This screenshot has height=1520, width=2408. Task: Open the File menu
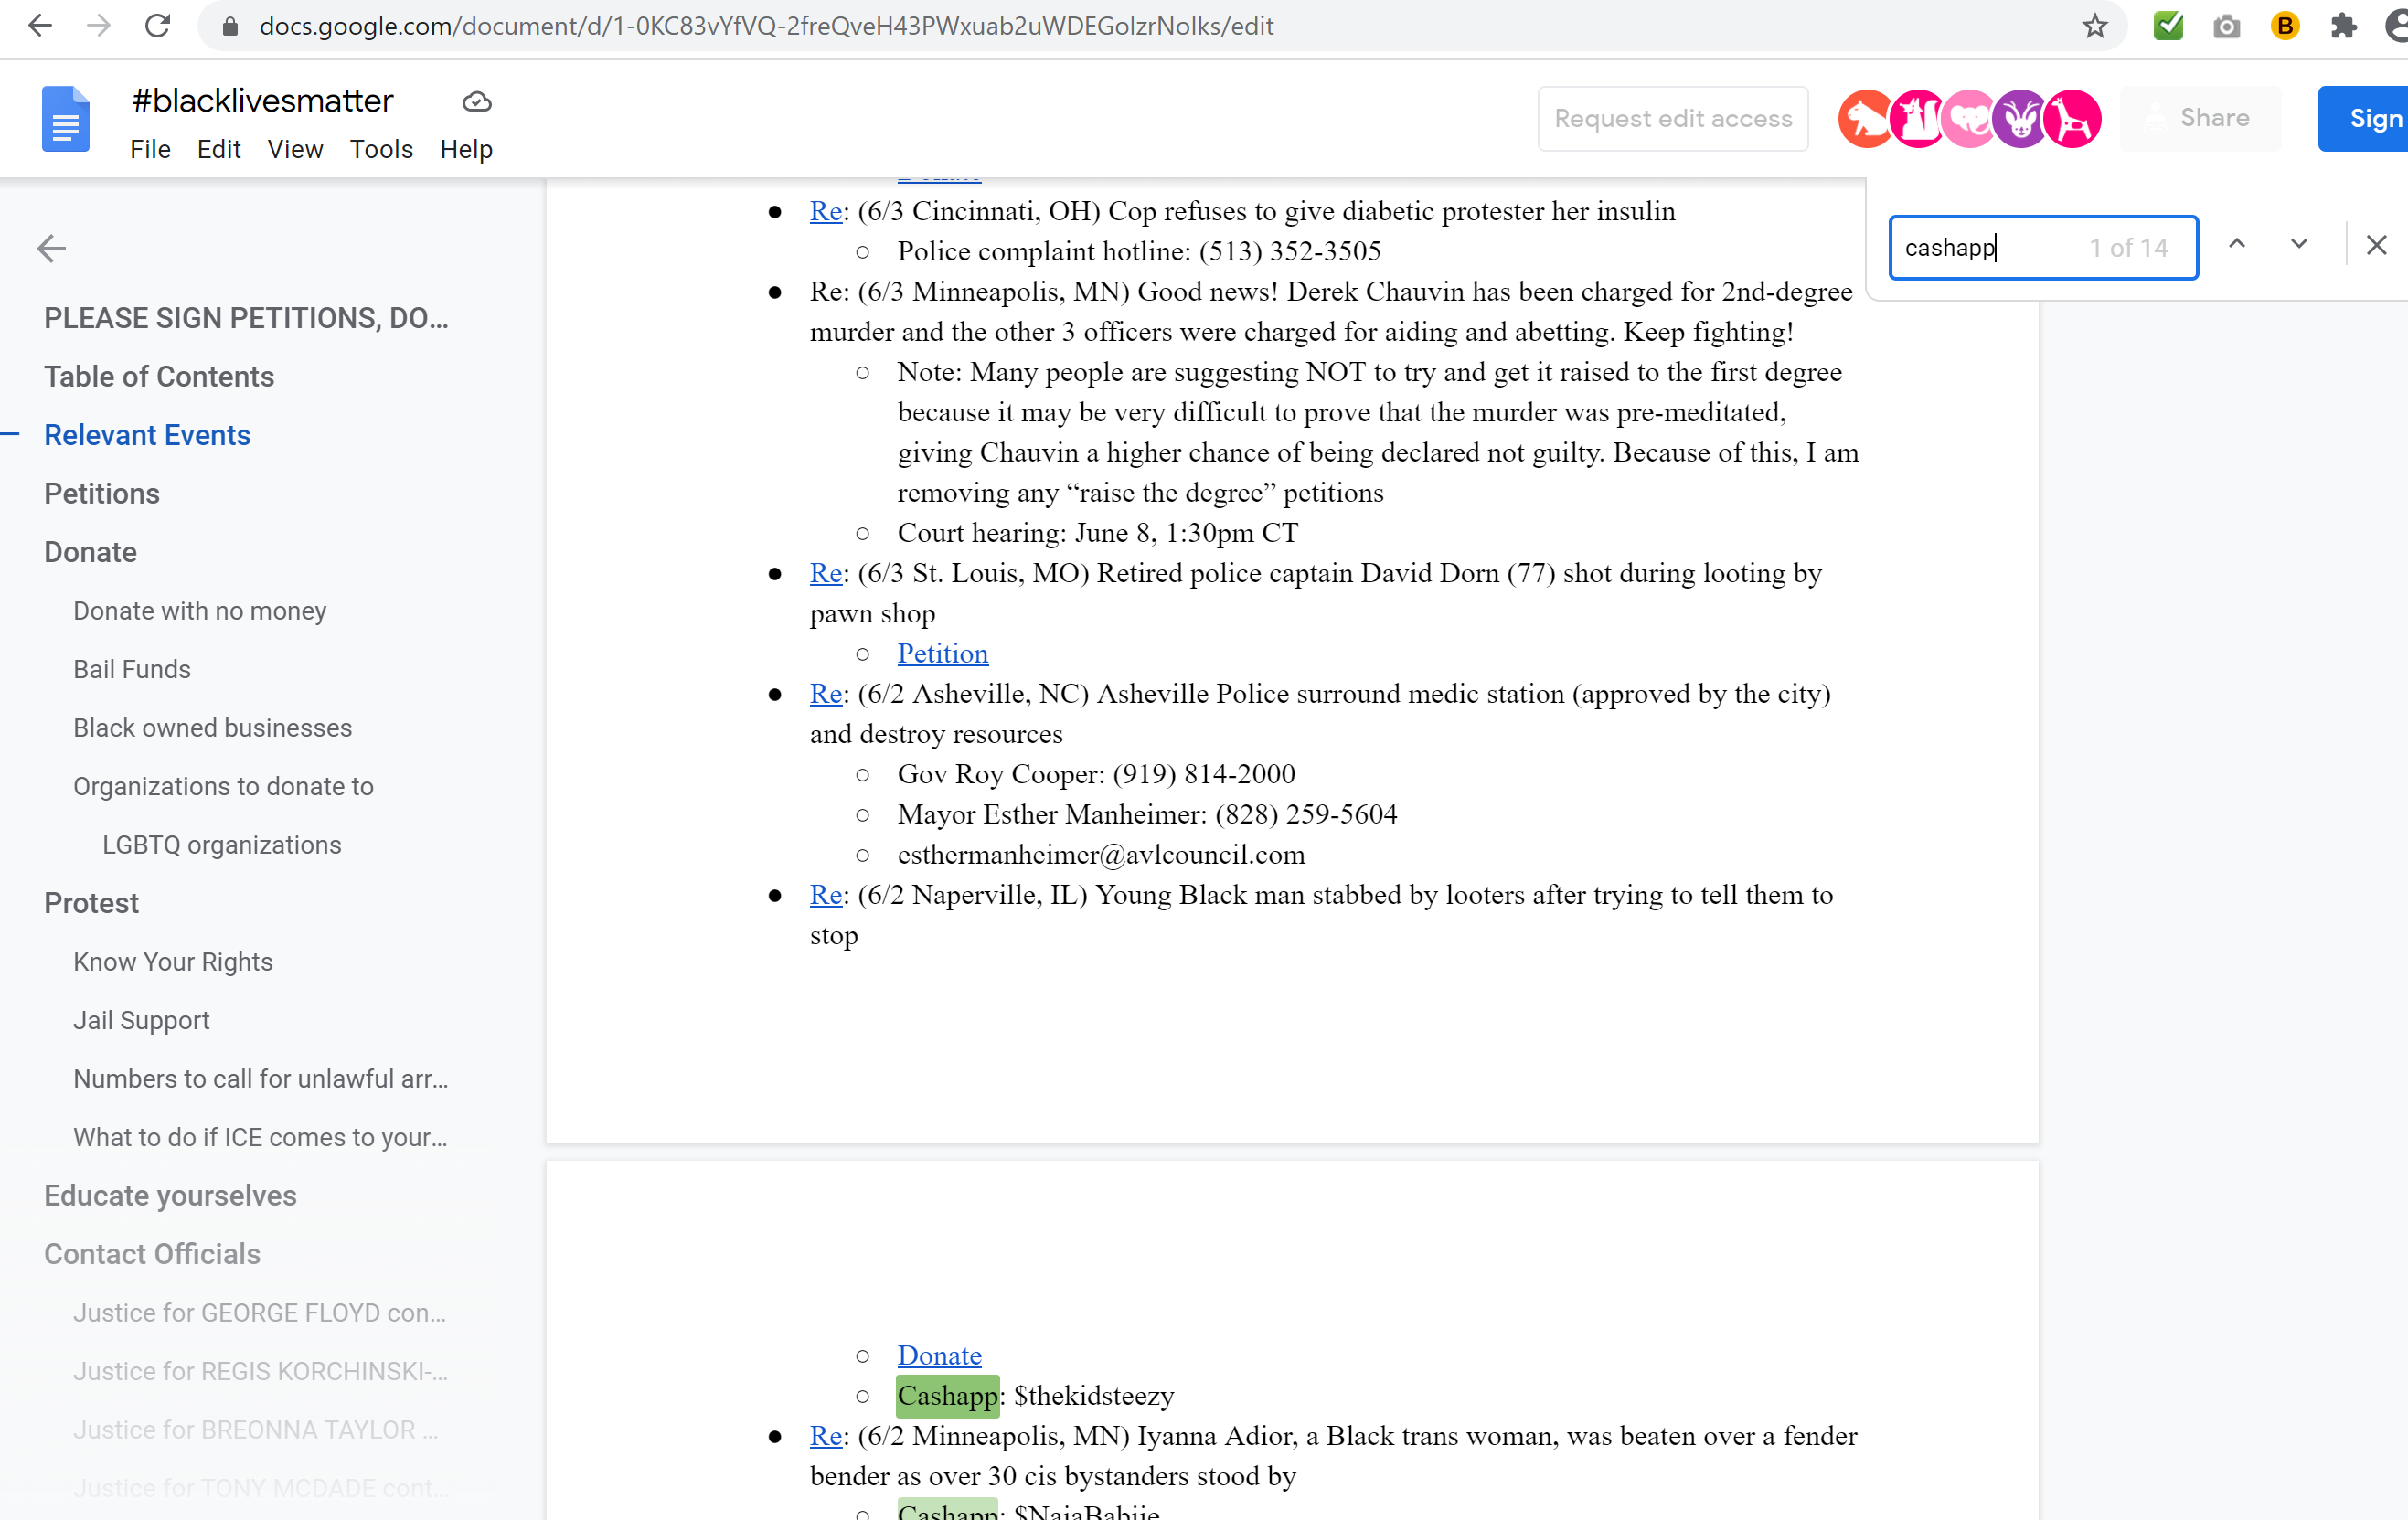click(x=150, y=149)
